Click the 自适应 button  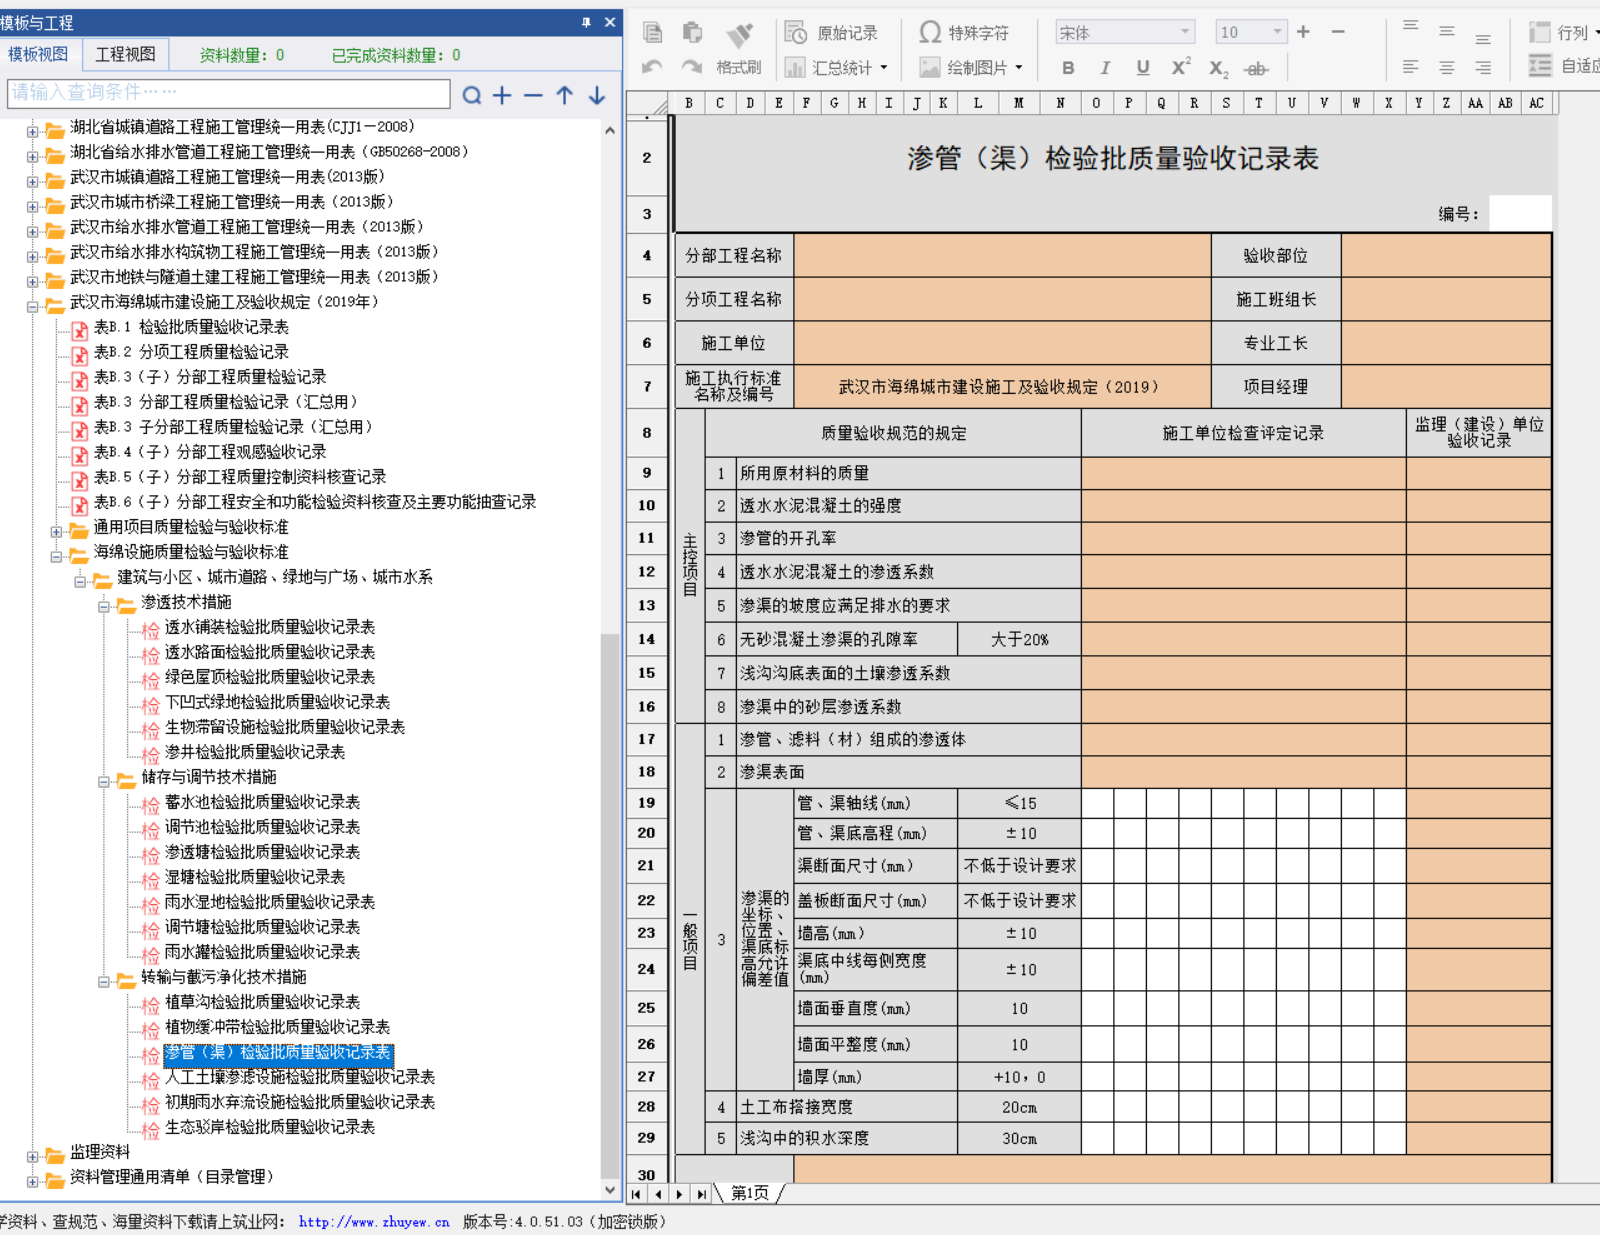[1565, 66]
